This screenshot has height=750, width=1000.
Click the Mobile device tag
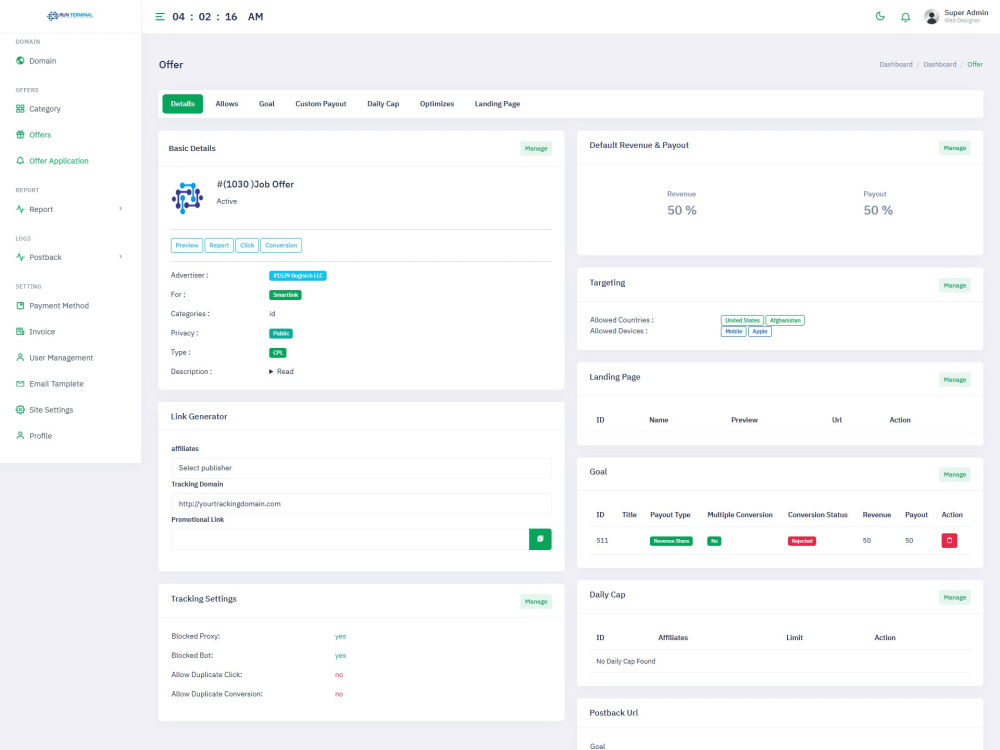point(733,332)
